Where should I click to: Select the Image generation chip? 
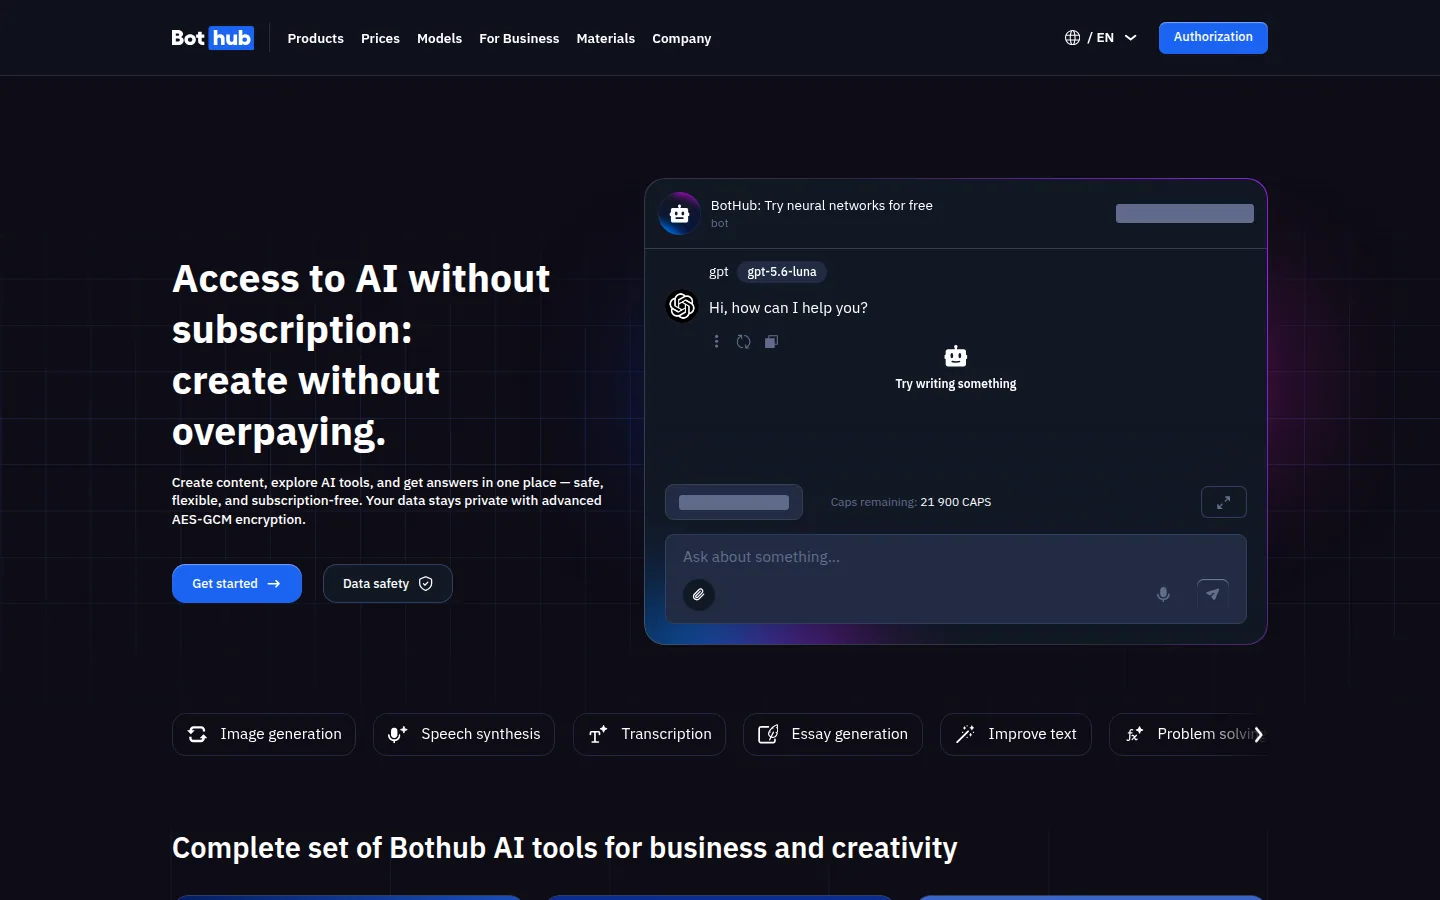pyautogui.click(x=264, y=734)
